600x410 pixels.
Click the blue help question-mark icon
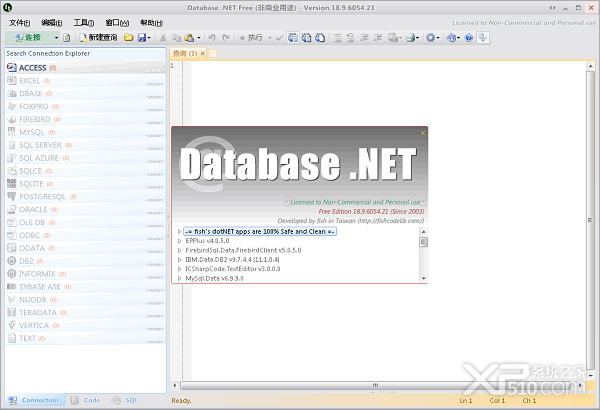click(x=469, y=38)
